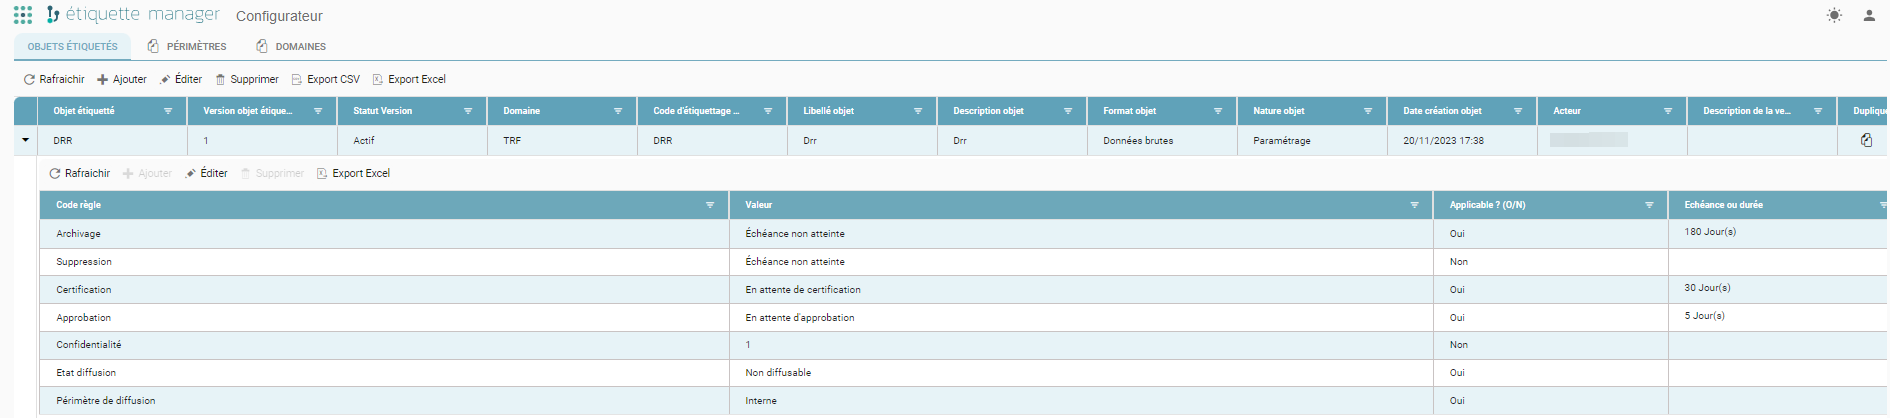Collapse the DRR row expander arrow

(25, 141)
